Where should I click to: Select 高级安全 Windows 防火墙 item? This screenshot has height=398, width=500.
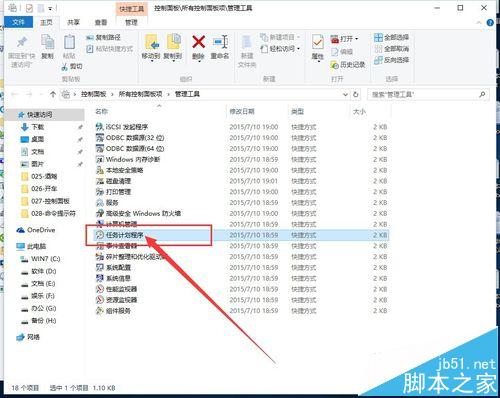(138, 213)
